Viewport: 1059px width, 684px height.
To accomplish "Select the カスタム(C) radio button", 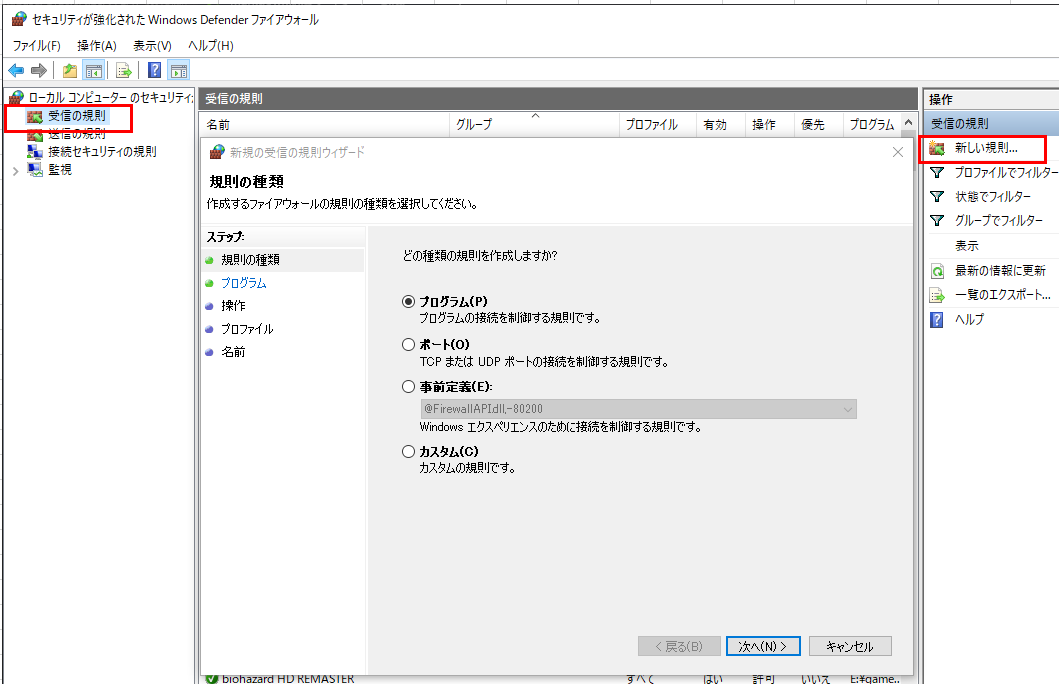I will [x=408, y=451].
